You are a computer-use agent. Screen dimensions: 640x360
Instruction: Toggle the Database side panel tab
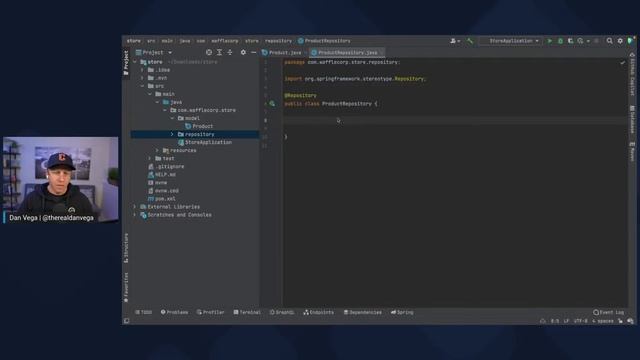point(632,119)
